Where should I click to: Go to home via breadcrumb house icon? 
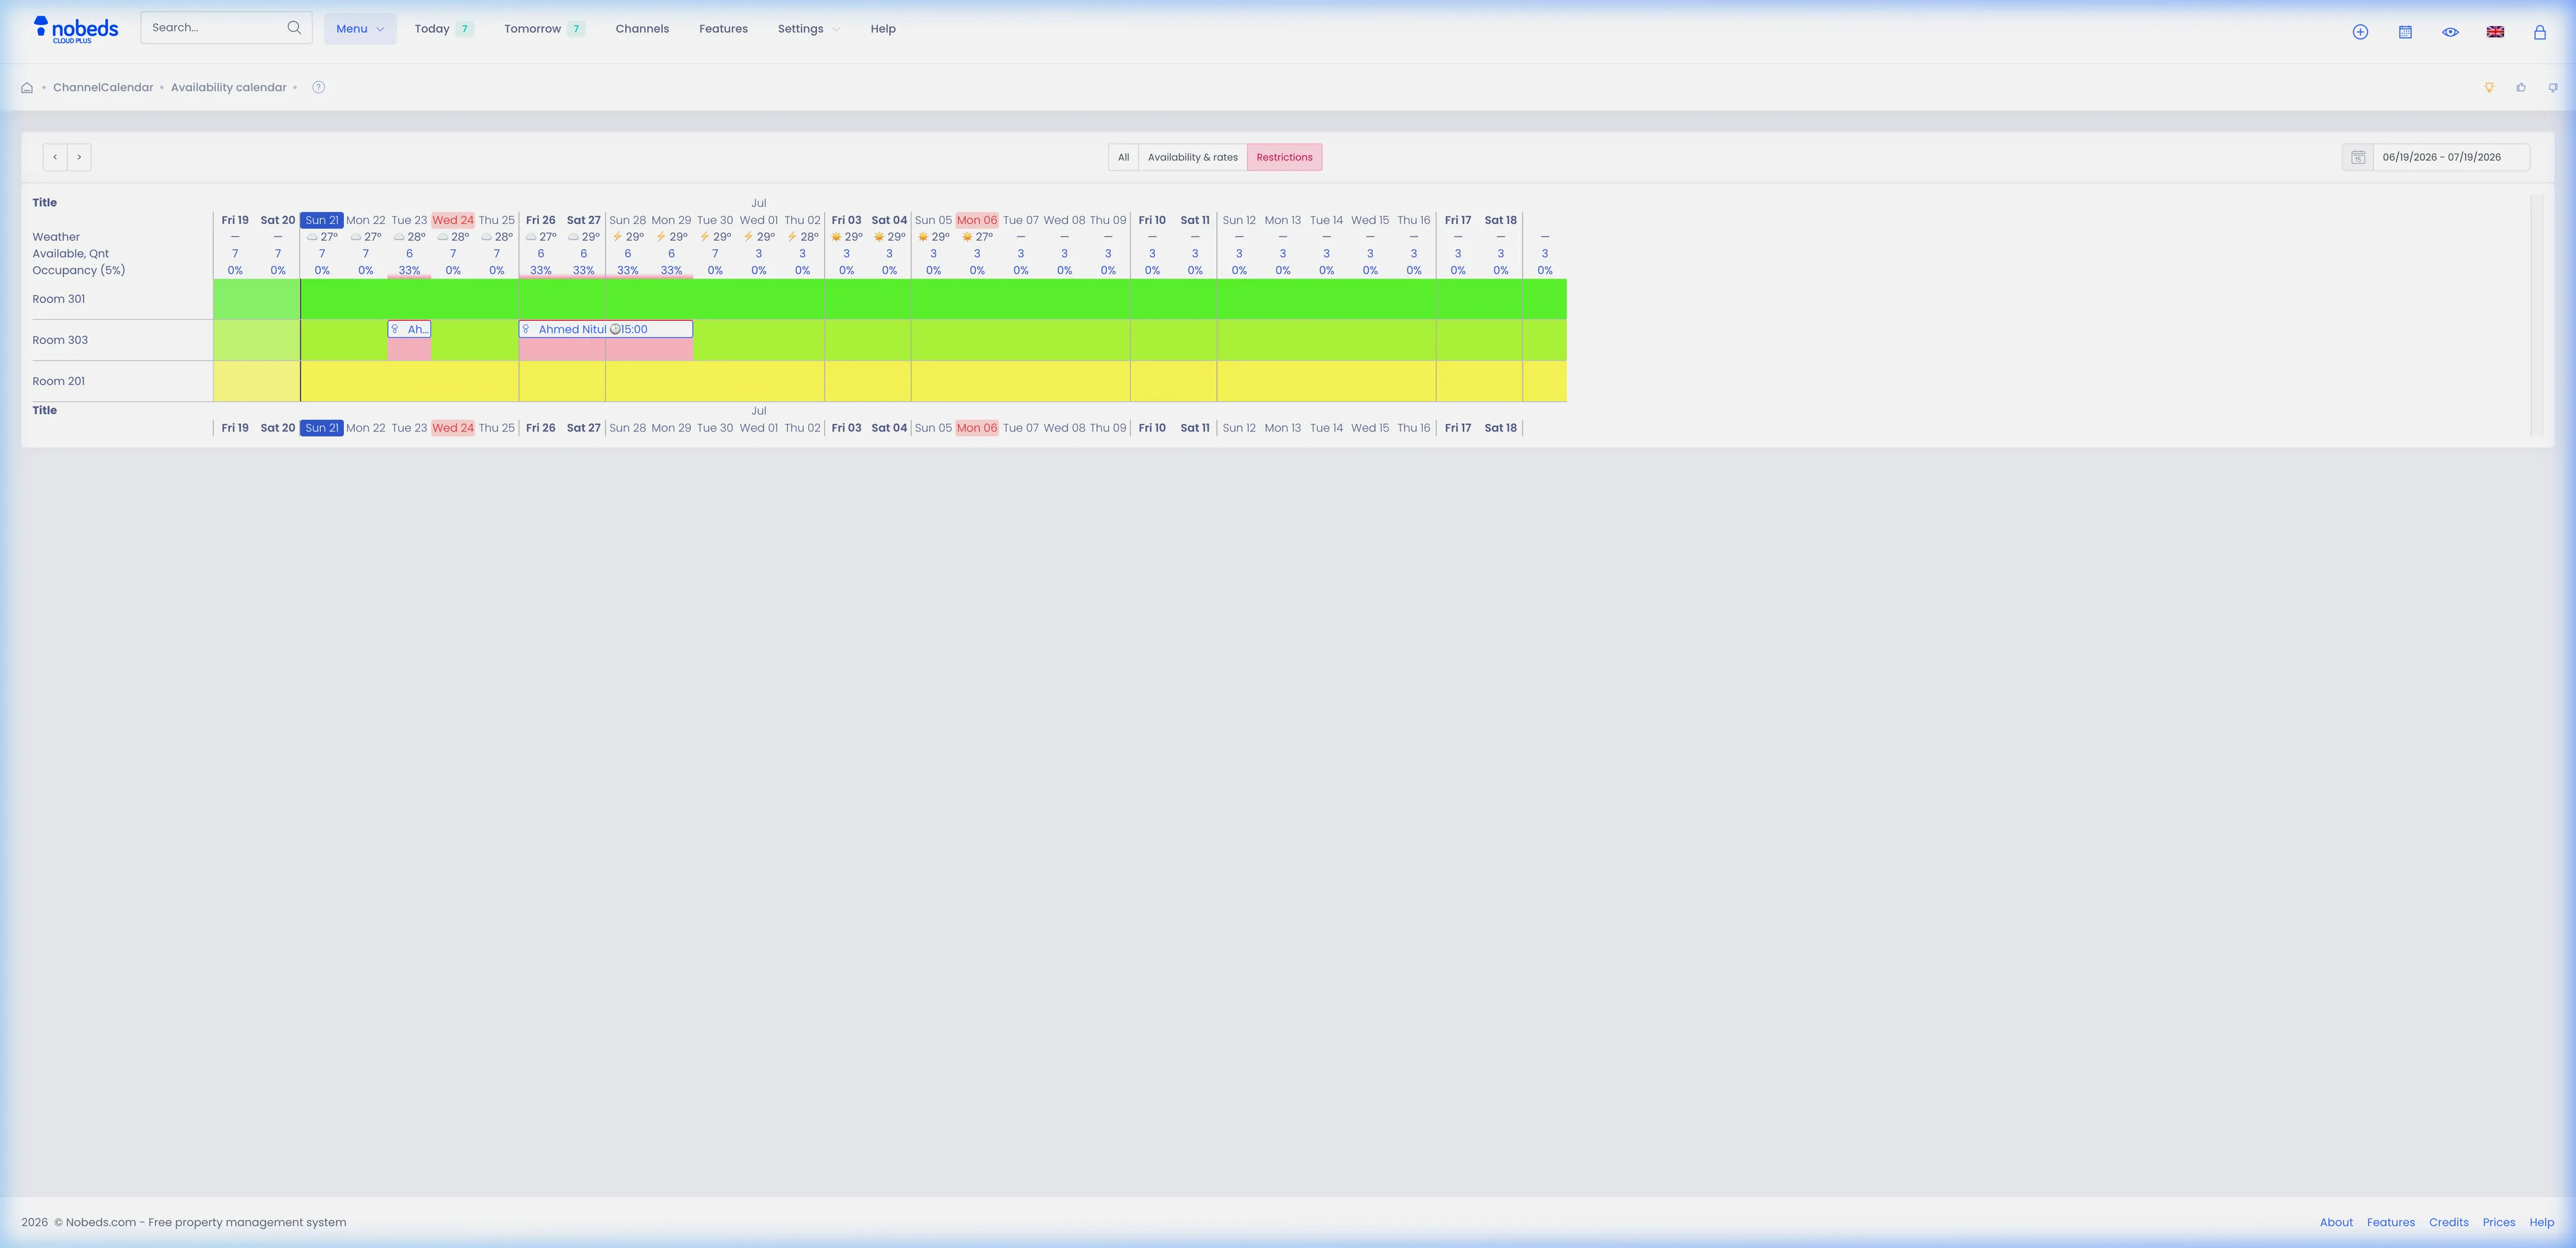point(27,88)
